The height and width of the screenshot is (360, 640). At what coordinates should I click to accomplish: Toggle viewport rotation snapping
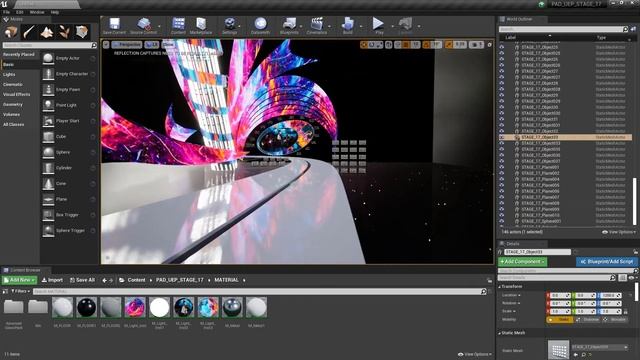pos(427,44)
